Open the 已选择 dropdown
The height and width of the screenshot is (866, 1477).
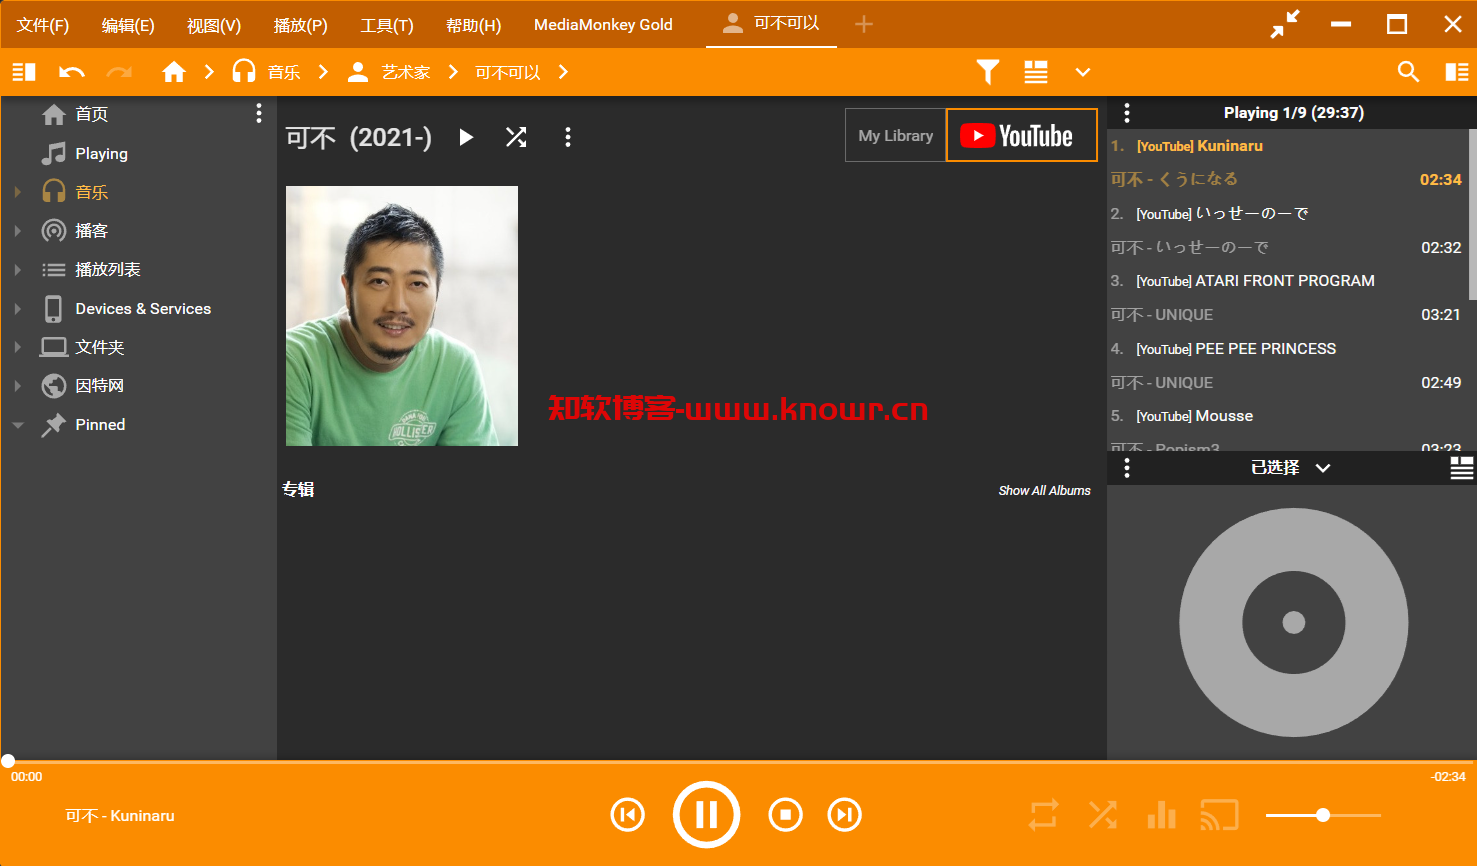[1291, 468]
